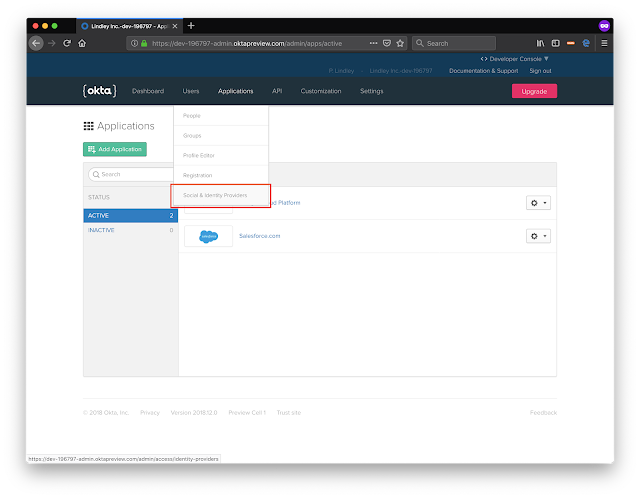Click the Pocket save icon

point(387,43)
